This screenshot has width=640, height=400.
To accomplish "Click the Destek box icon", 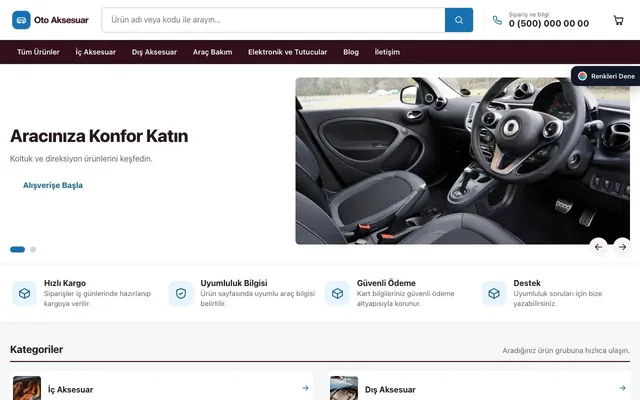I will pyautogui.click(x=494, y=293).
